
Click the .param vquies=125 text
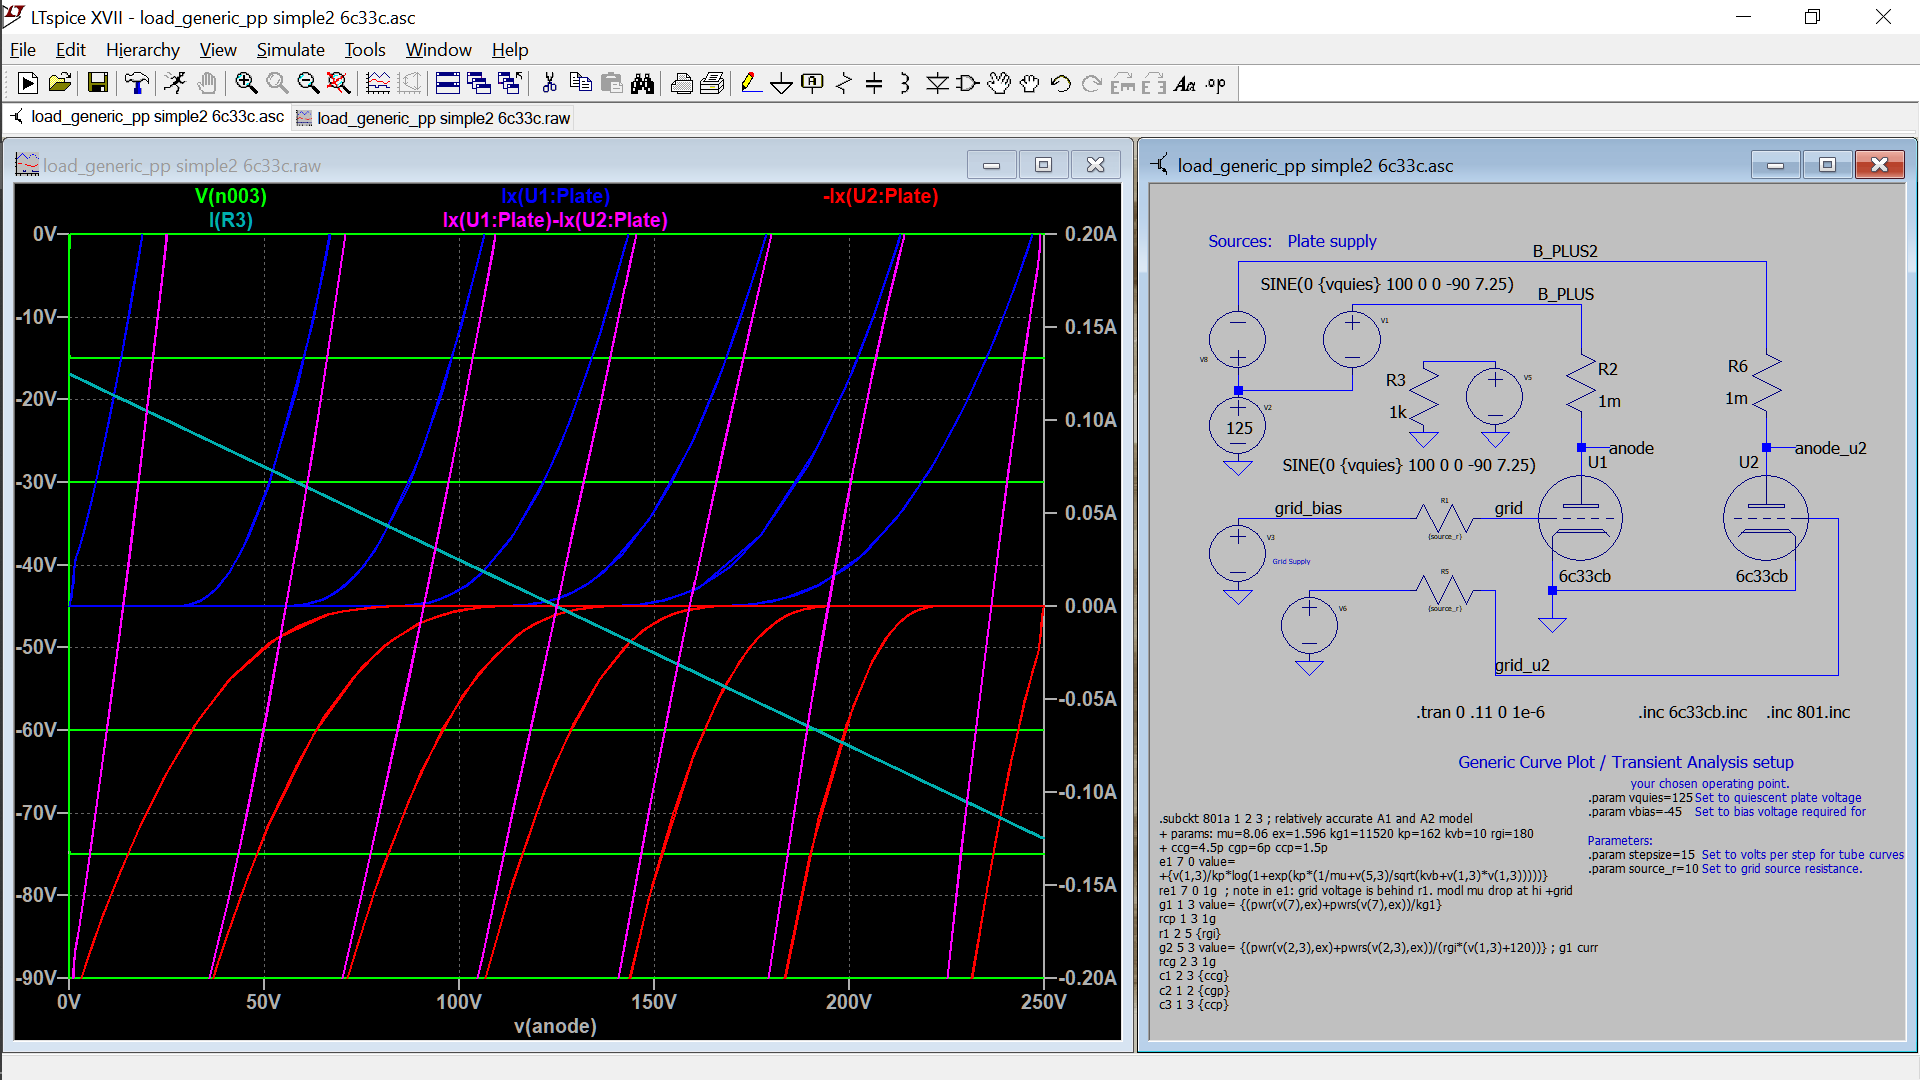click(1640, 798)
